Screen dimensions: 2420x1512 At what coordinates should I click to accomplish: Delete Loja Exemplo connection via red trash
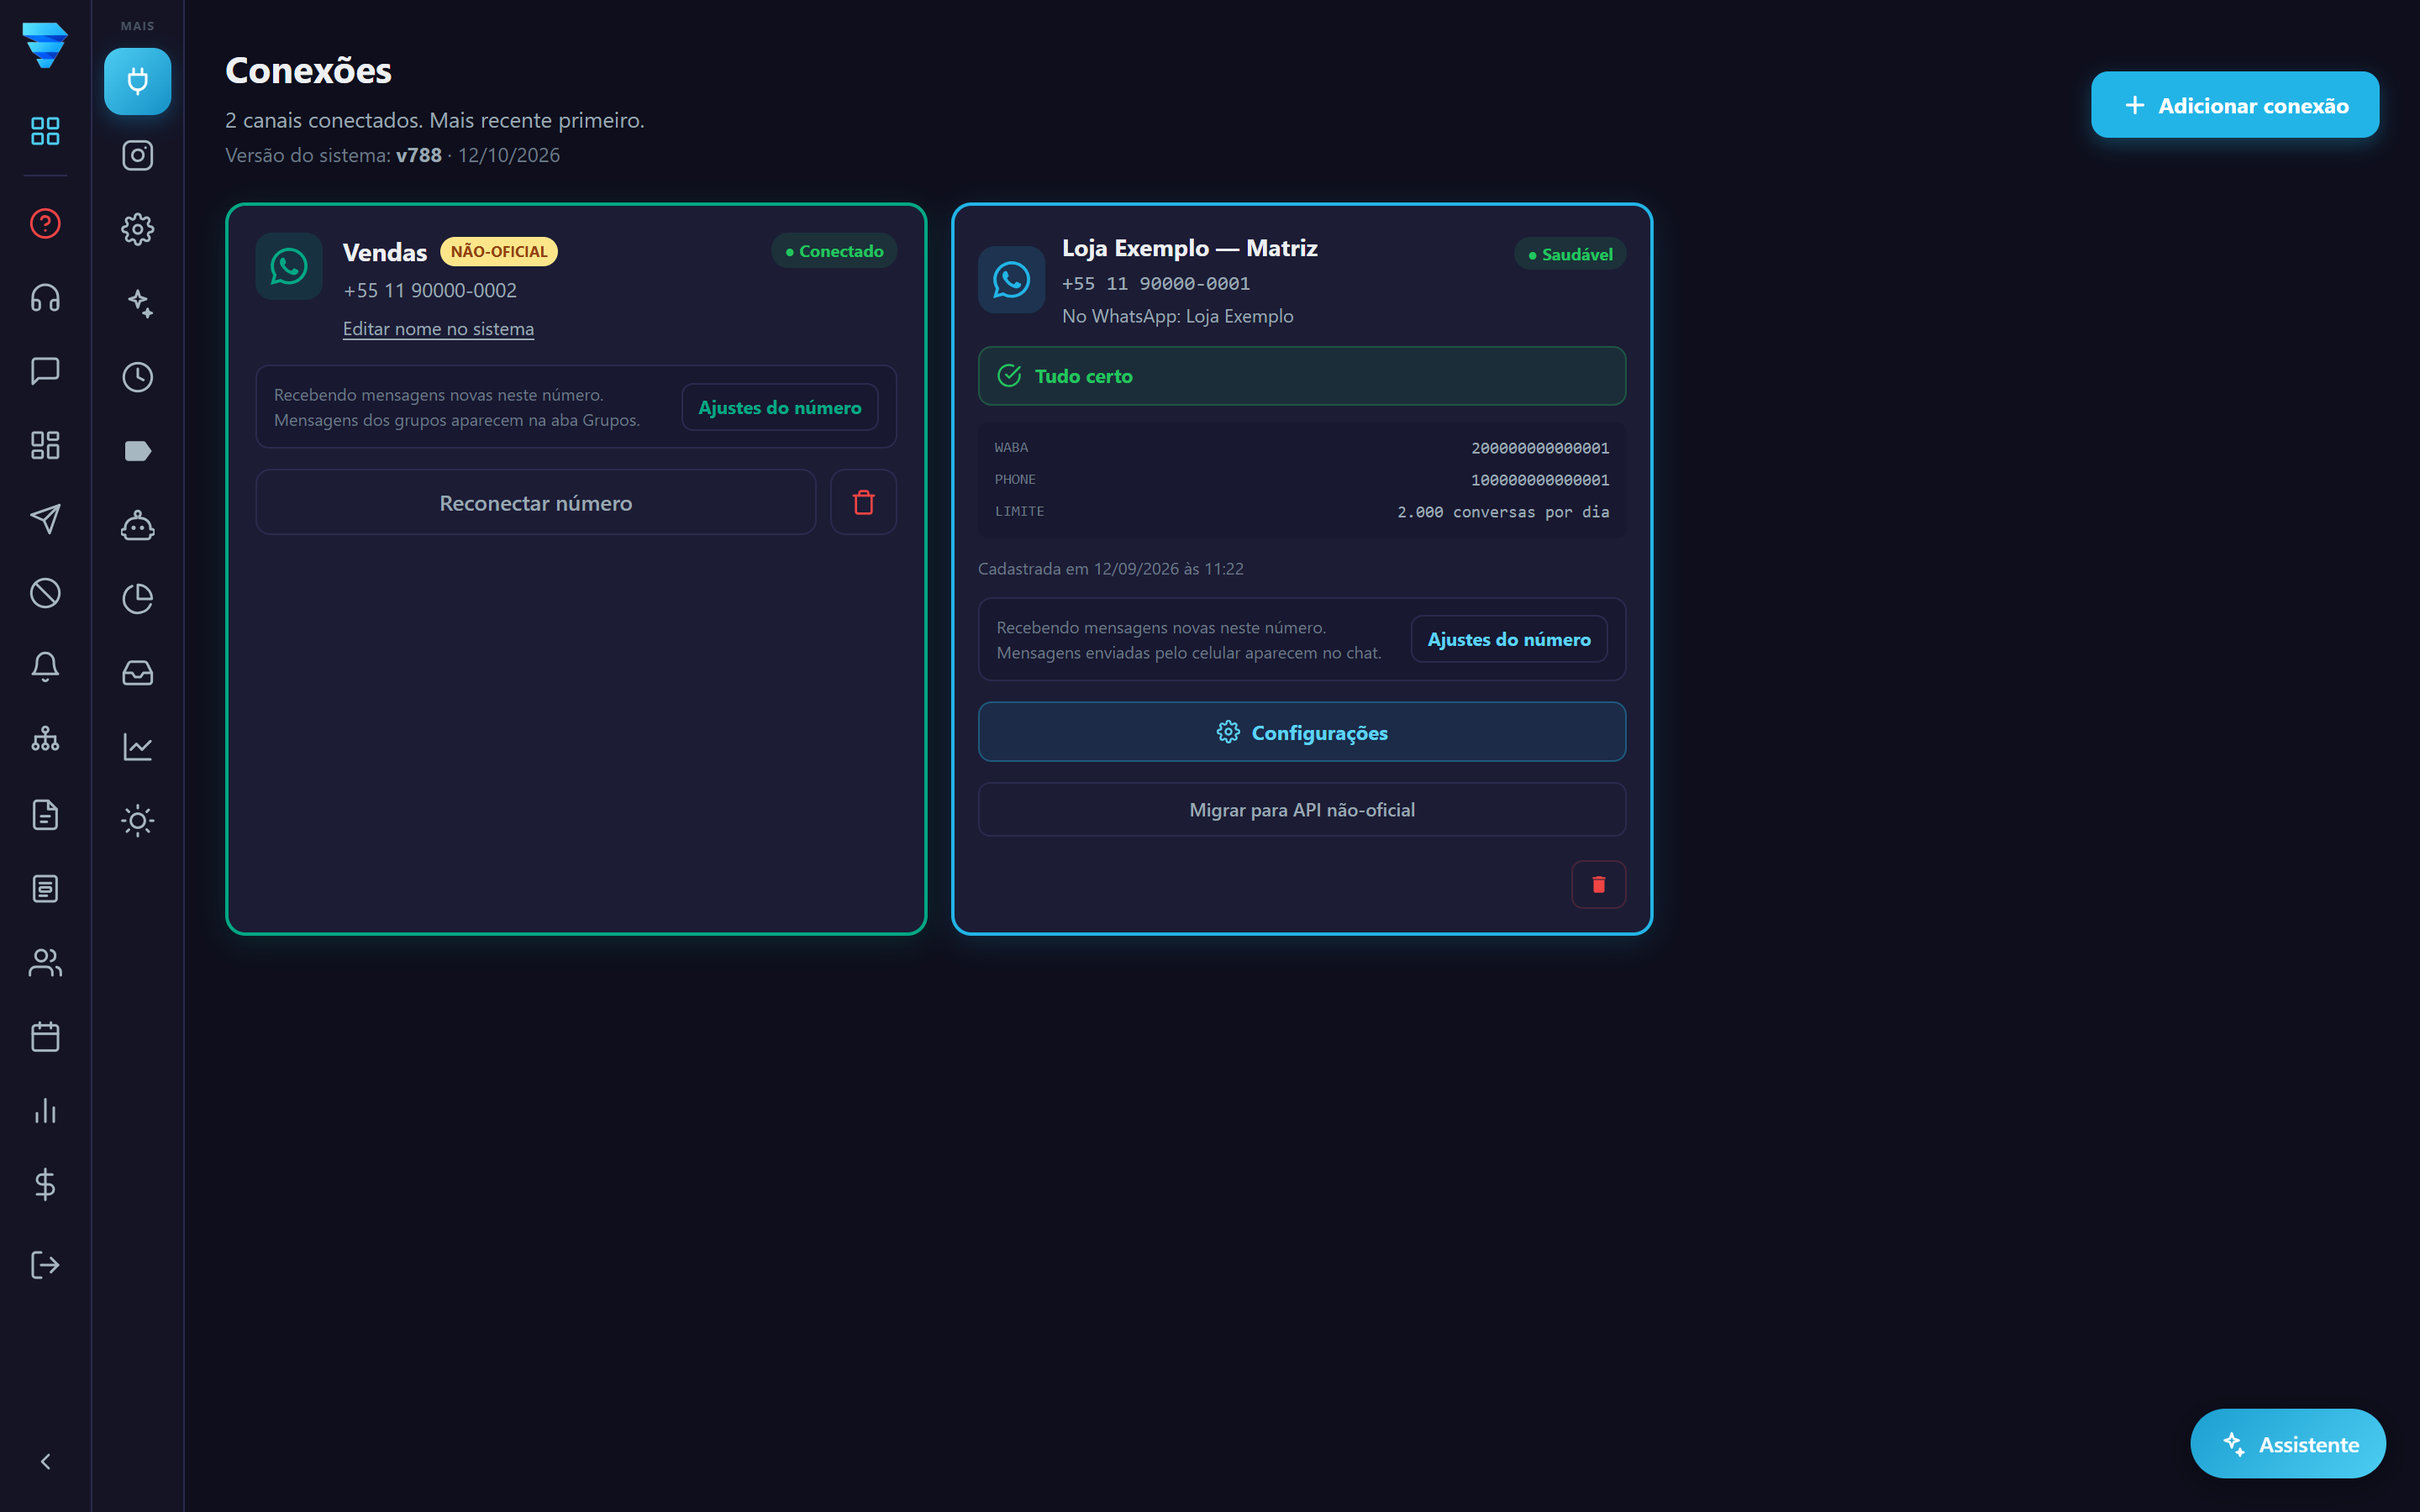pos(1598,884)
